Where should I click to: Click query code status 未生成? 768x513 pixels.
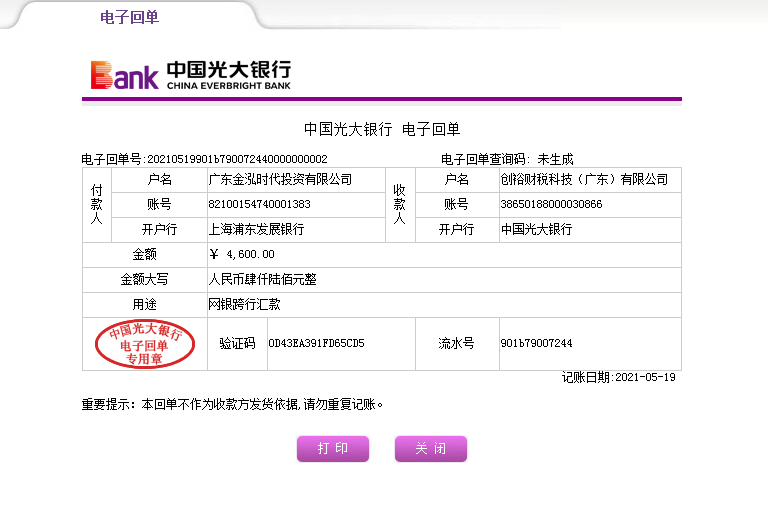click(x=555, y=159)
